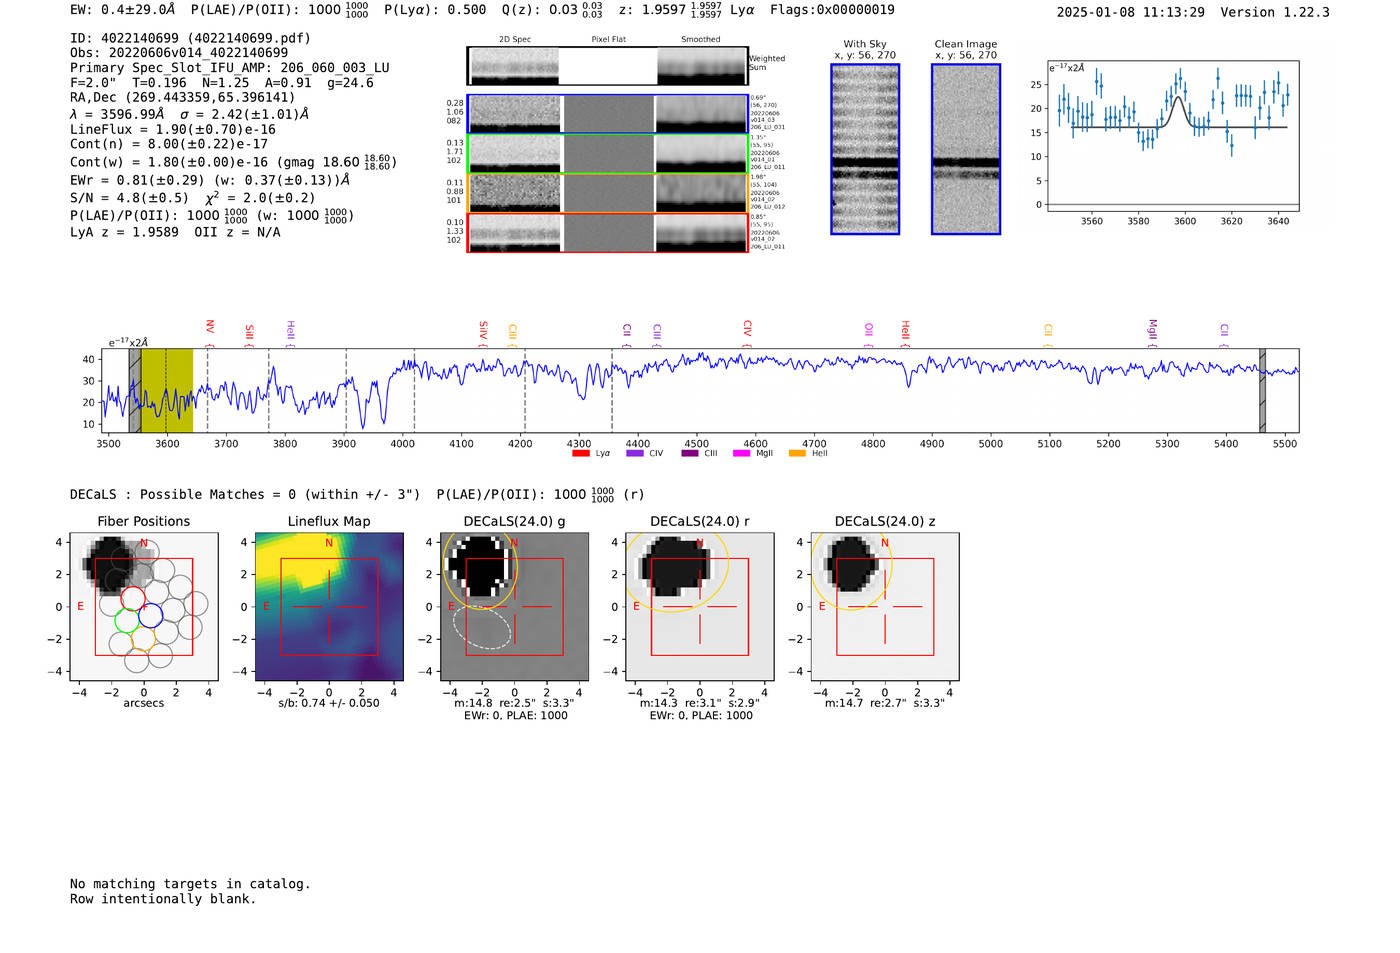Select the red-bordered fiber spectrum row
The image size is (1400, 953).
[x=608, y=233]
